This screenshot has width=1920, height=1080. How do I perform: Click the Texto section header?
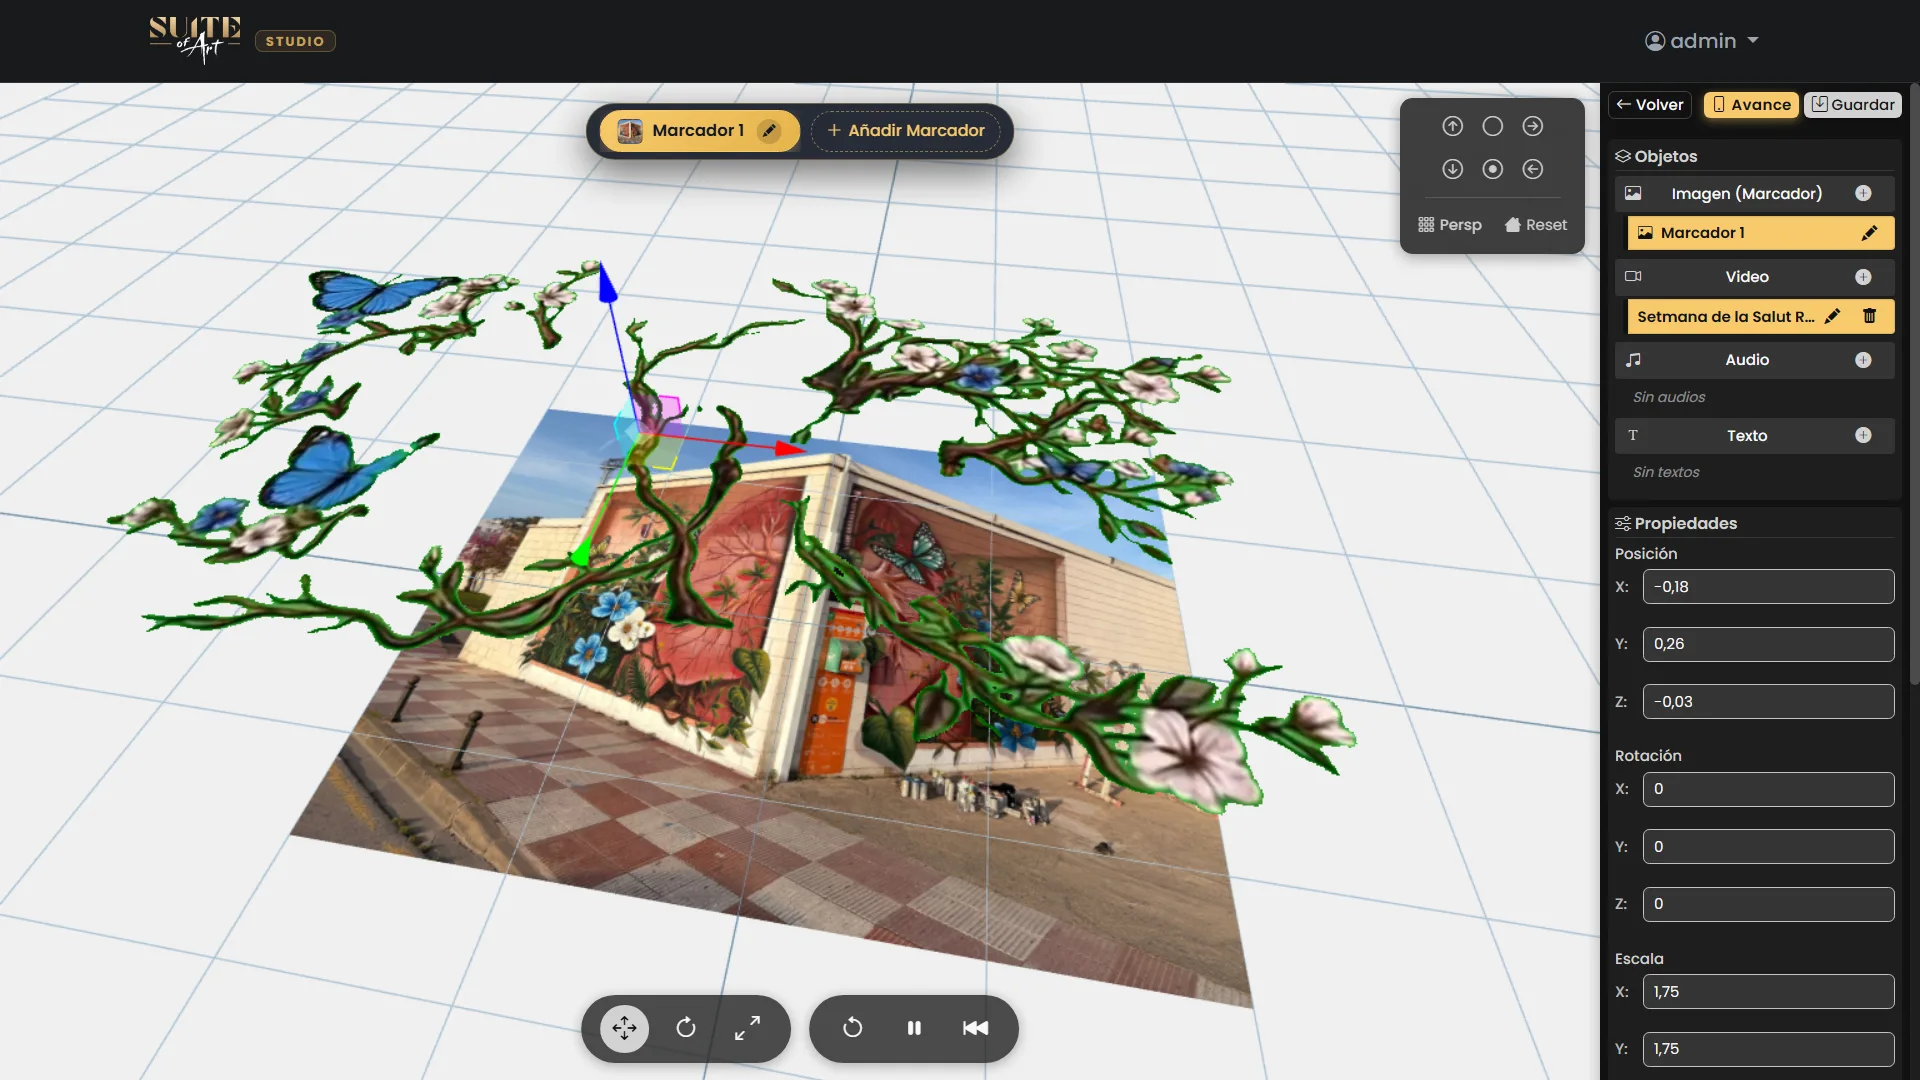1755,436
